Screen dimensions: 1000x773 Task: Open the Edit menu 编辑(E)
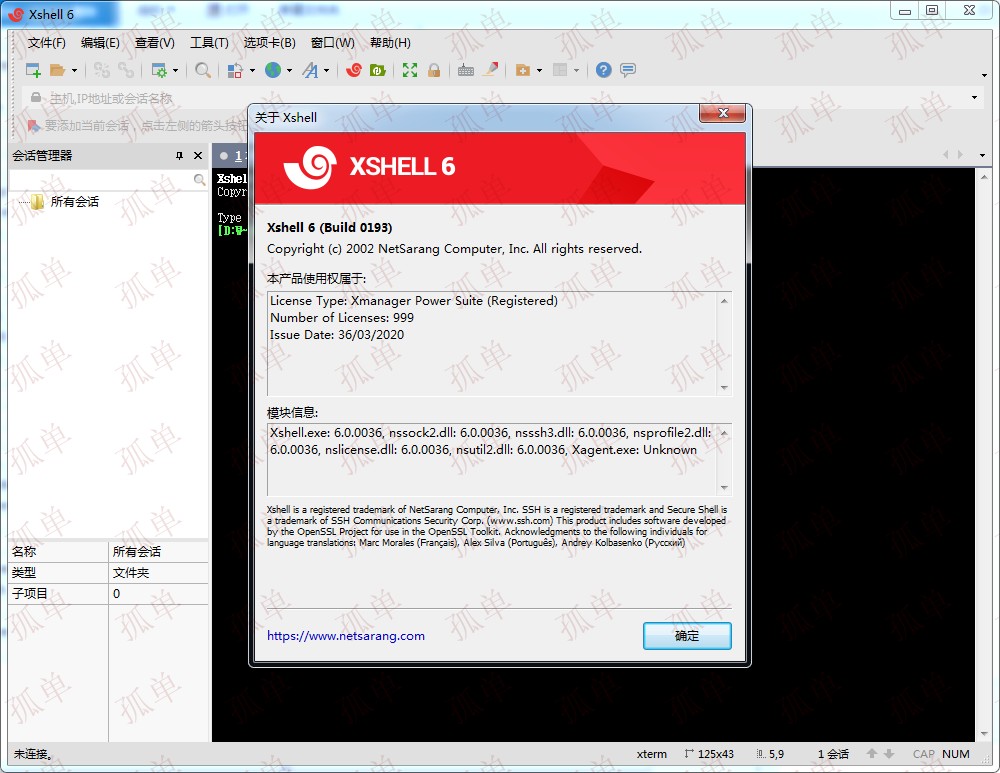pos(100,43)
